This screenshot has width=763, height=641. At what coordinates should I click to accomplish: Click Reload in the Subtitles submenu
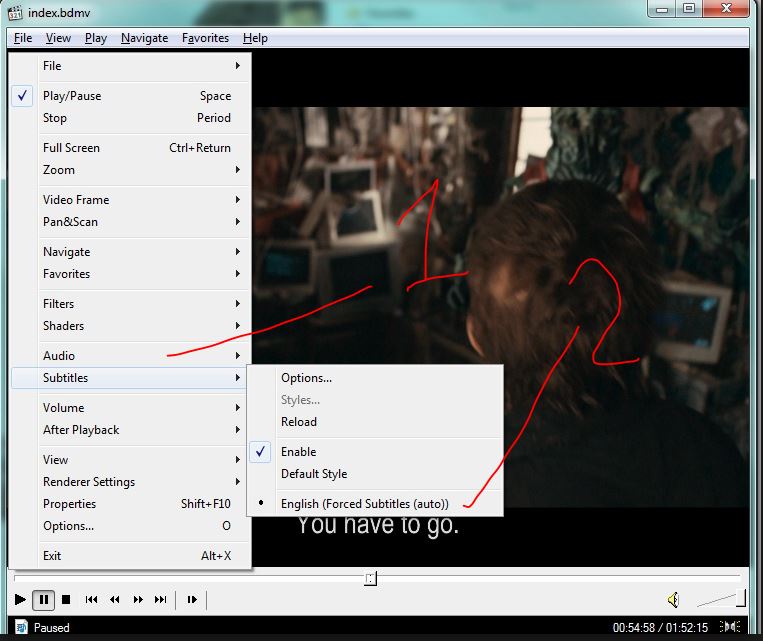[x=299, y=422]
